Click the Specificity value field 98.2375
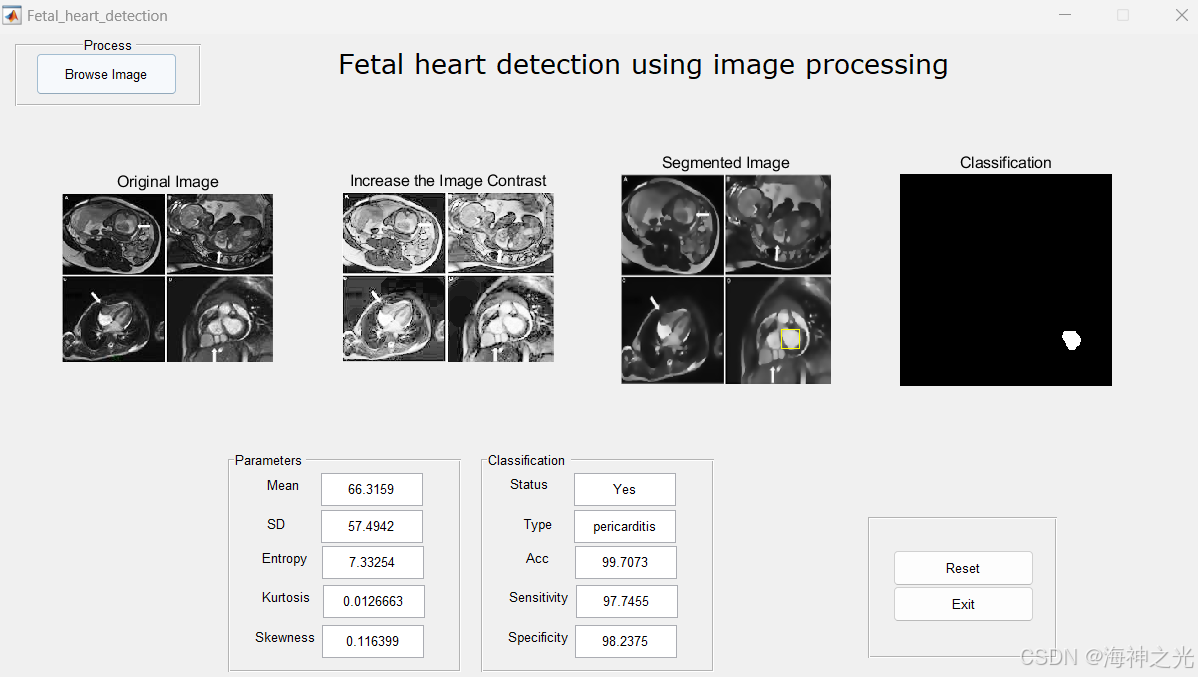The height and width of the screenshot is (677, 1198). (625, 641)
